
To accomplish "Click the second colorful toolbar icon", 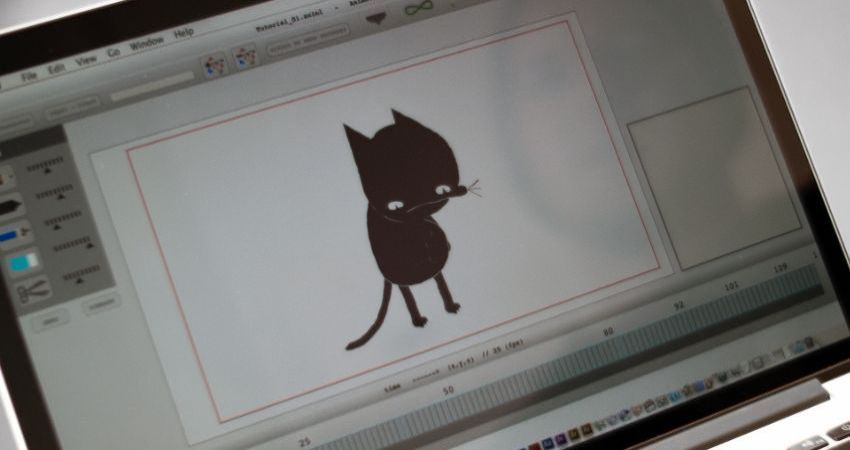I will pos(245,58).
